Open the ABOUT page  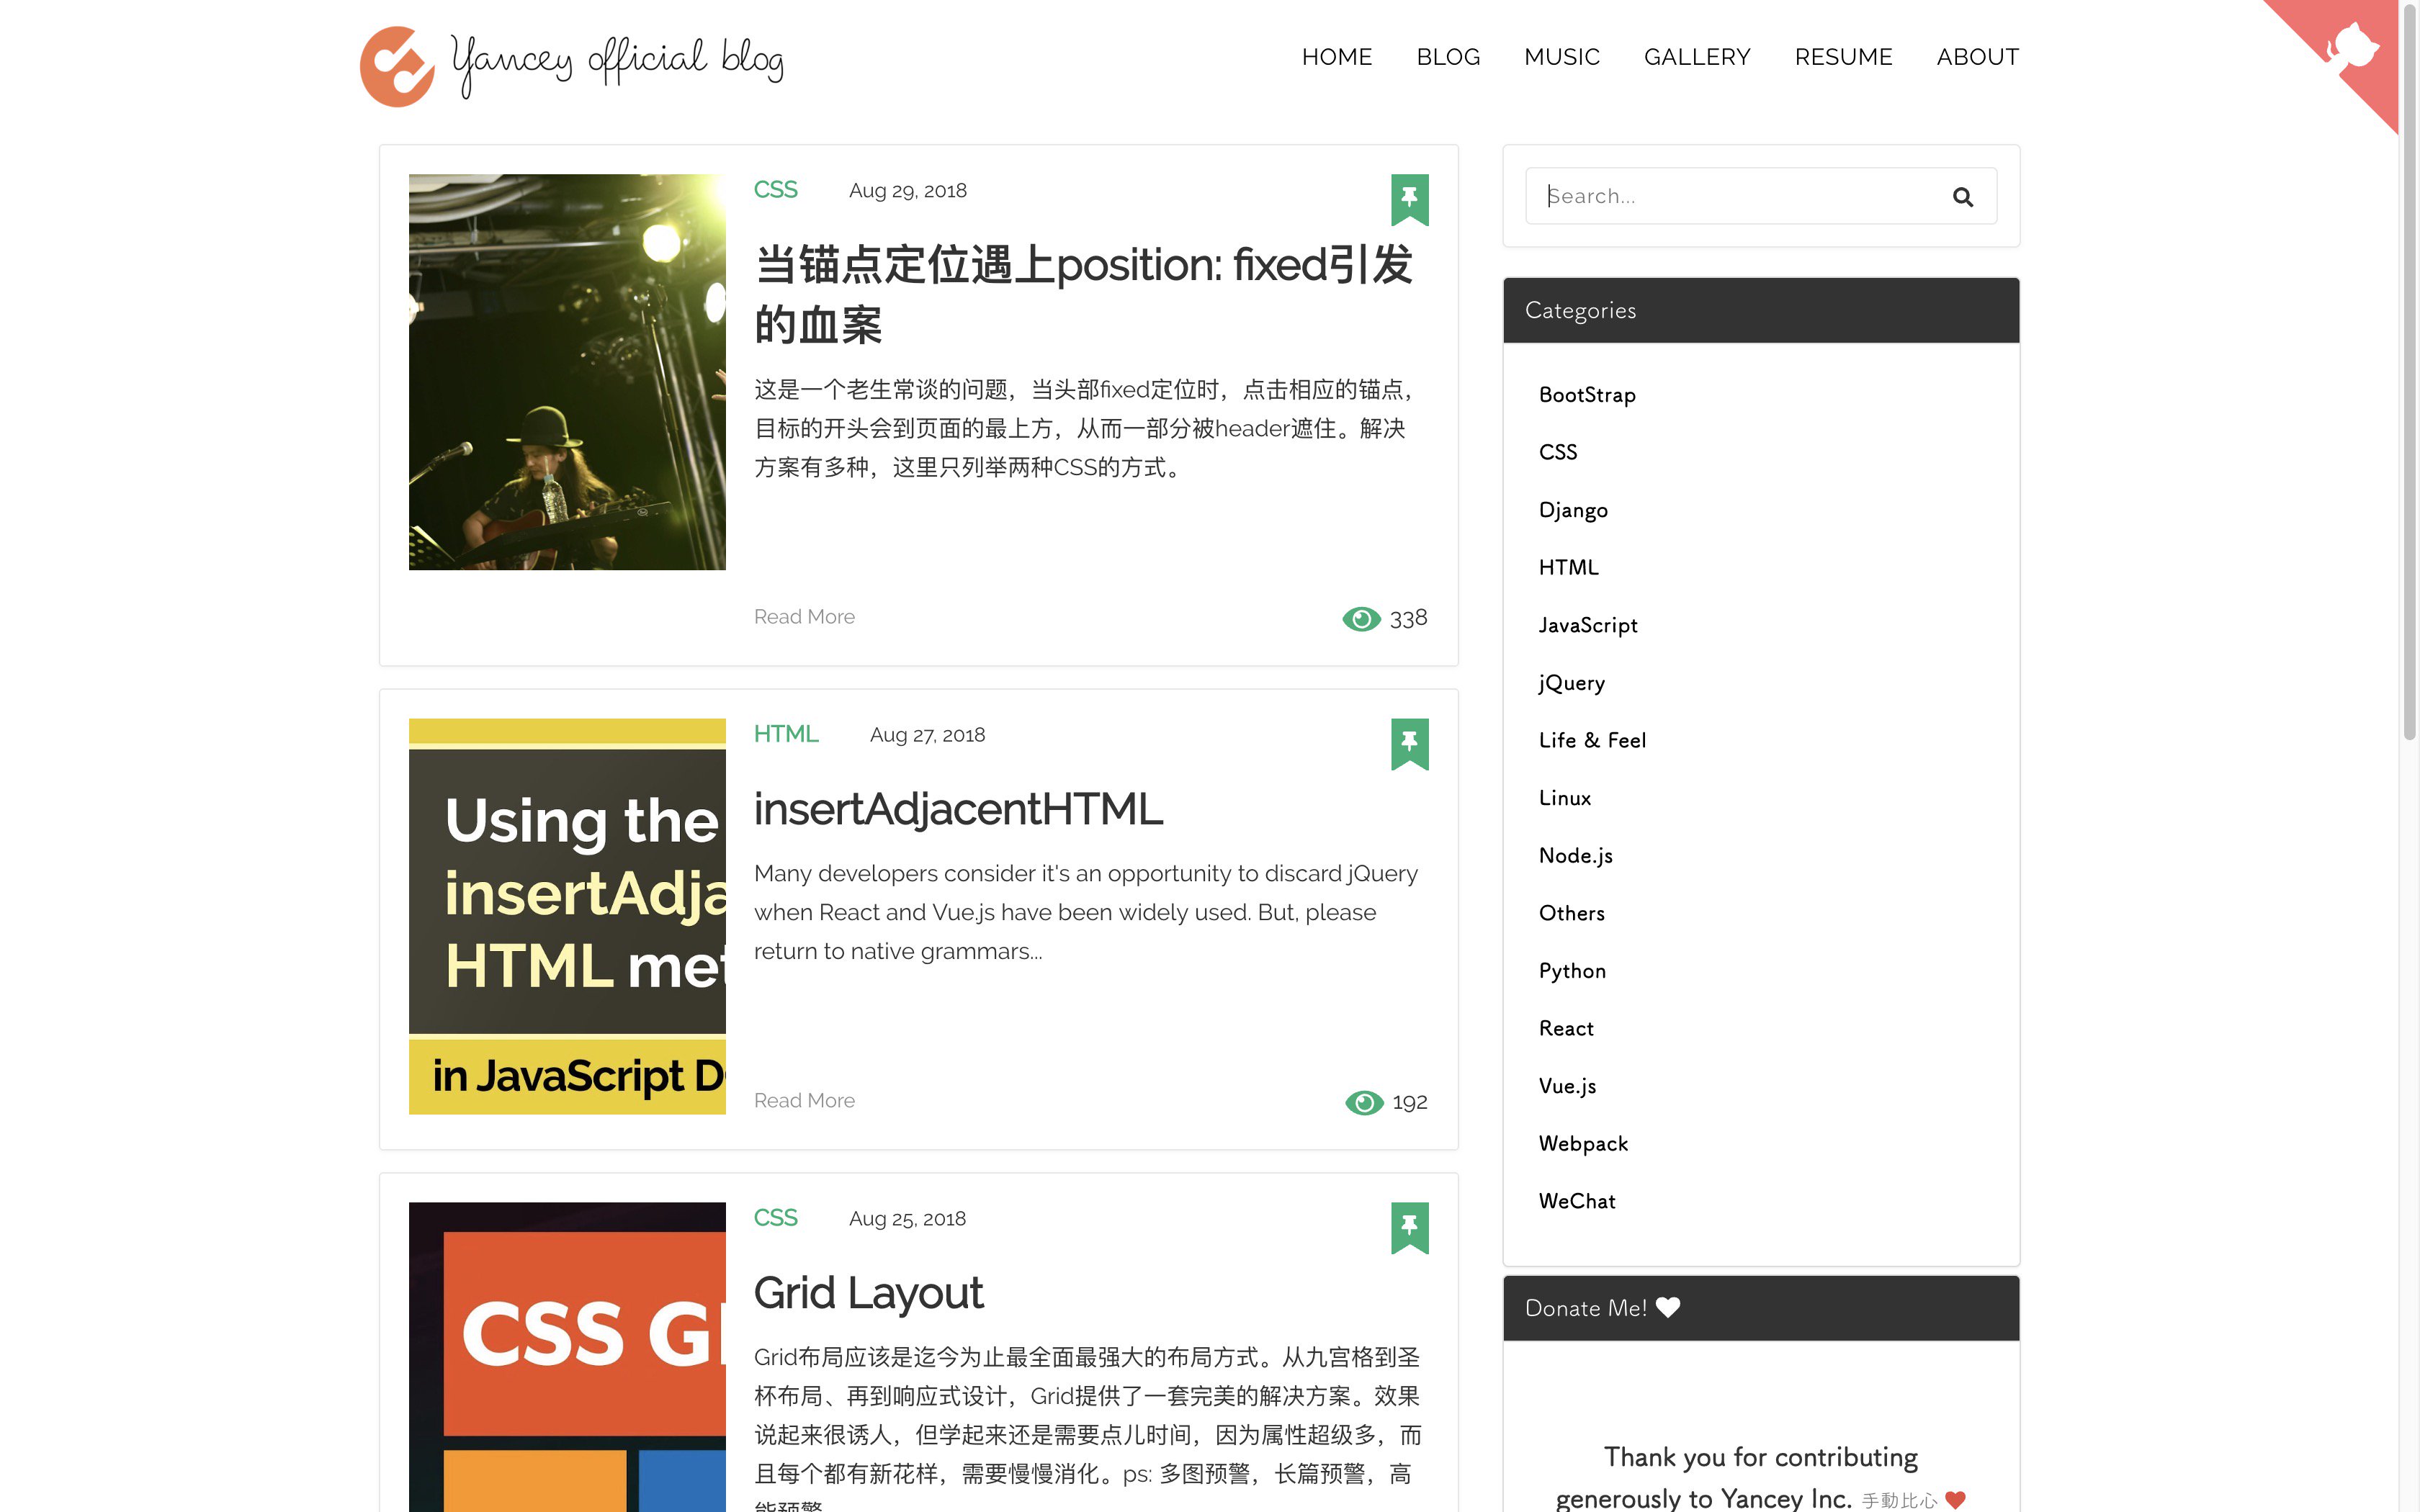1977,57
